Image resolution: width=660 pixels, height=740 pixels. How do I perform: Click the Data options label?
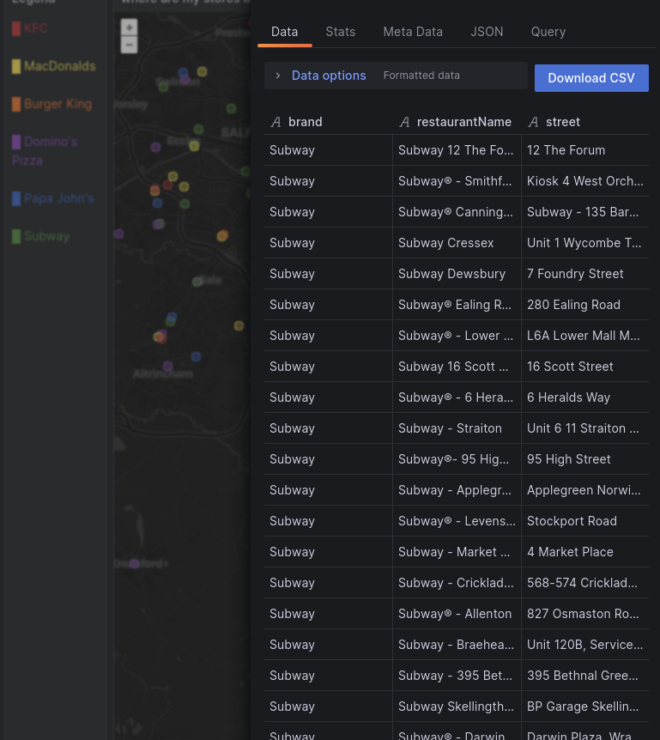329,76
